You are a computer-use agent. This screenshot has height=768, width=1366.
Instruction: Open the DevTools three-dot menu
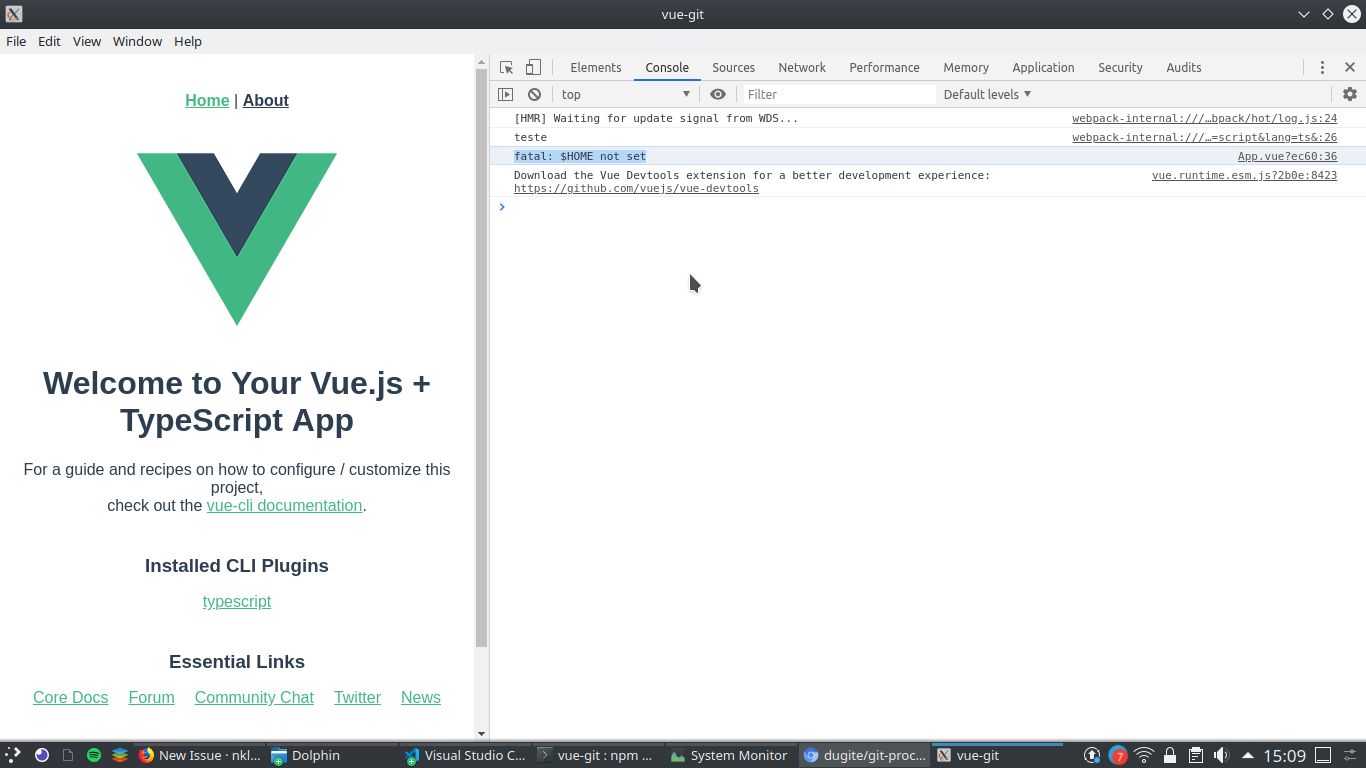point(1322,67)
